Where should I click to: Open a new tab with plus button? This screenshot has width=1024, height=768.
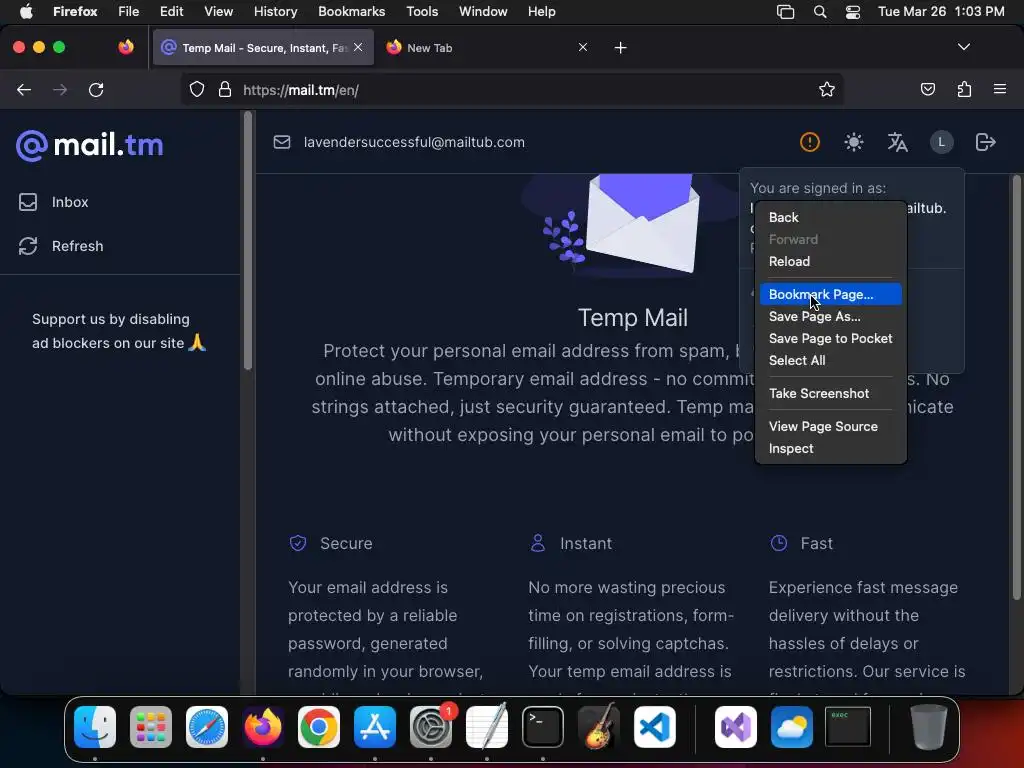click(620, 48)
